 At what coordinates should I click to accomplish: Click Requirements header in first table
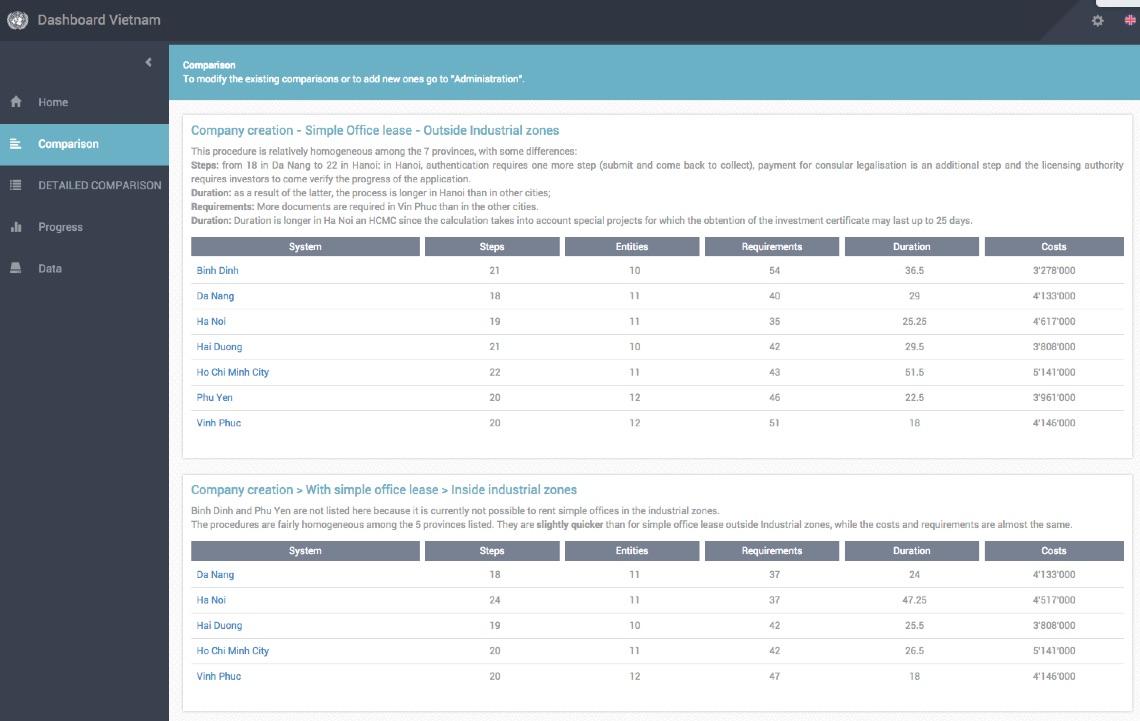(x=771, y=246)
